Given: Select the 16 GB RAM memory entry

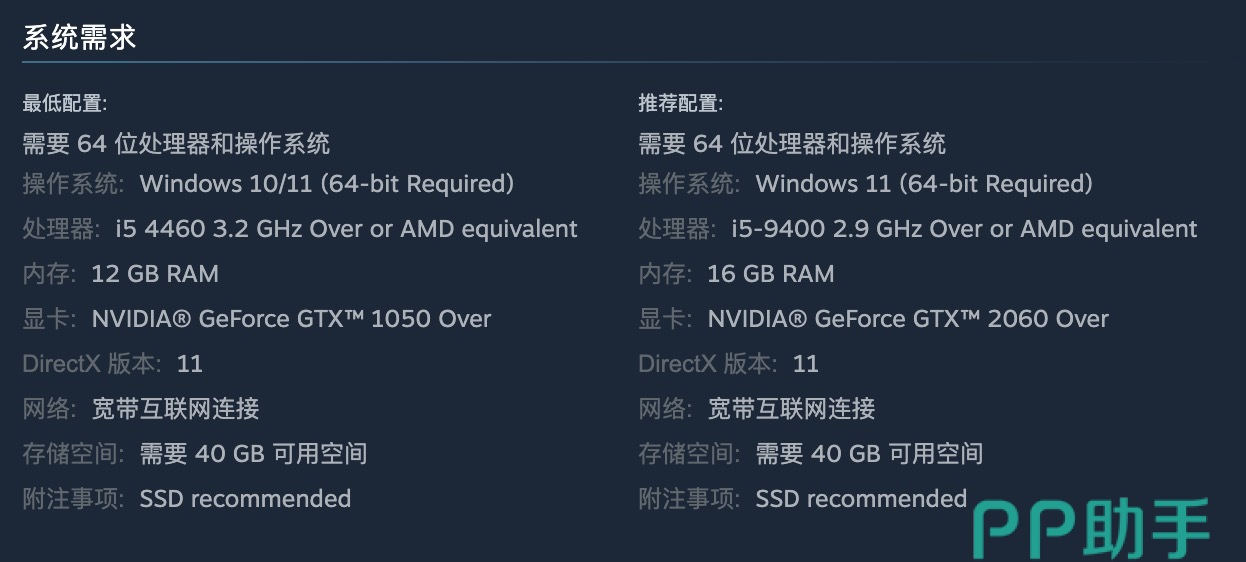Looking at the screenshot, I should 771,274.
